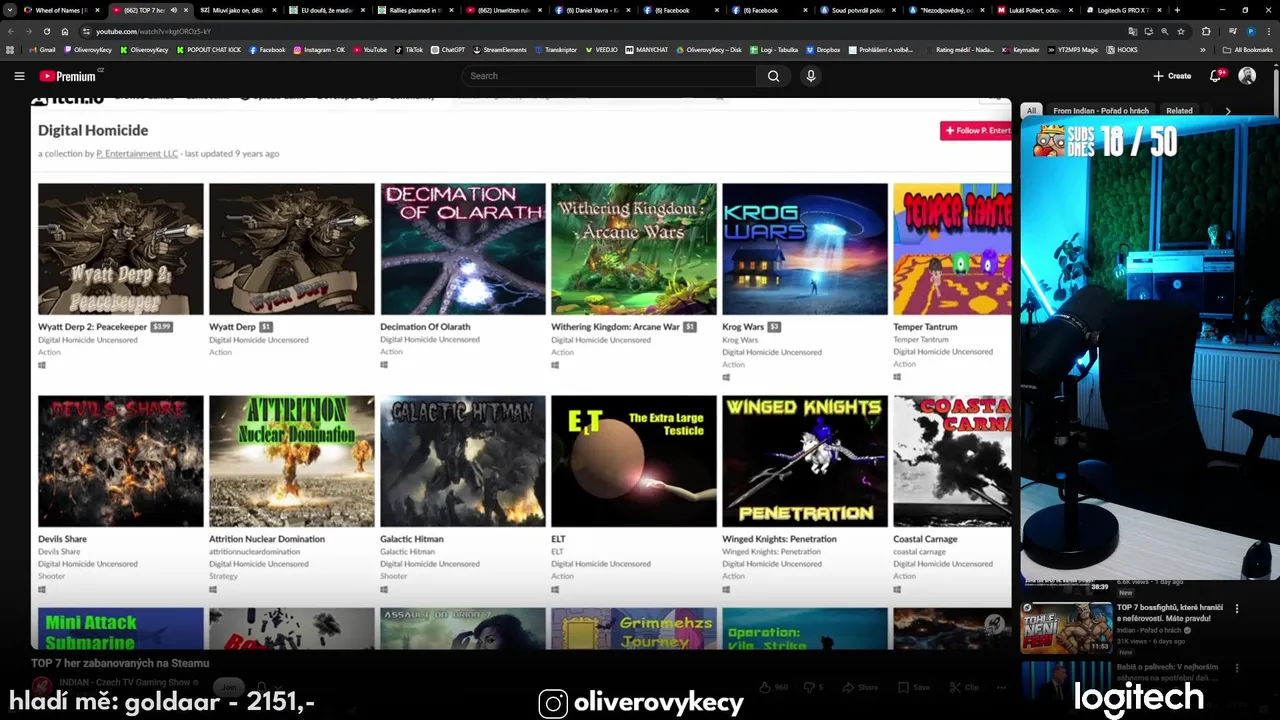The height and width of the screenshot is (720, 1280).
Task: Open the ChatGPT bookmark
Action: tap(448, 49)
